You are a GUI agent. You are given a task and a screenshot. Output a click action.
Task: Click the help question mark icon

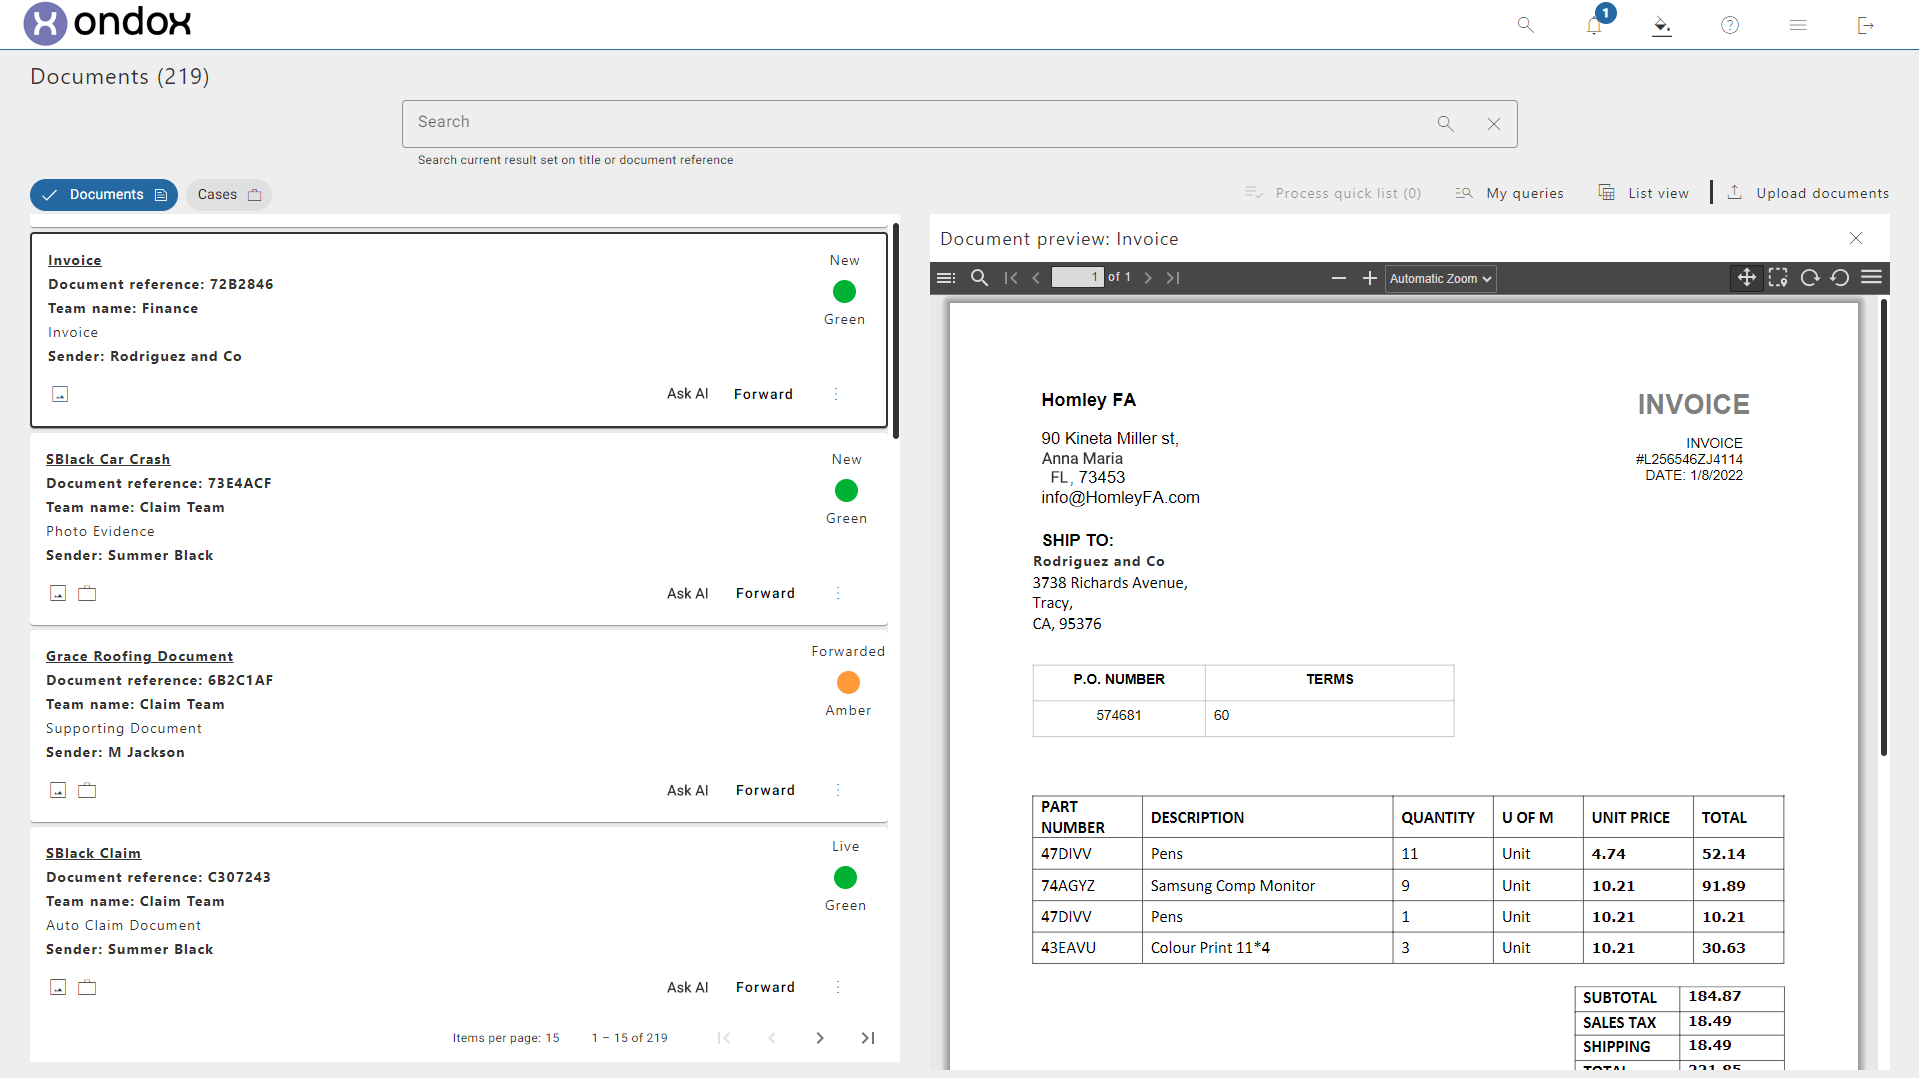point(1729,26)
